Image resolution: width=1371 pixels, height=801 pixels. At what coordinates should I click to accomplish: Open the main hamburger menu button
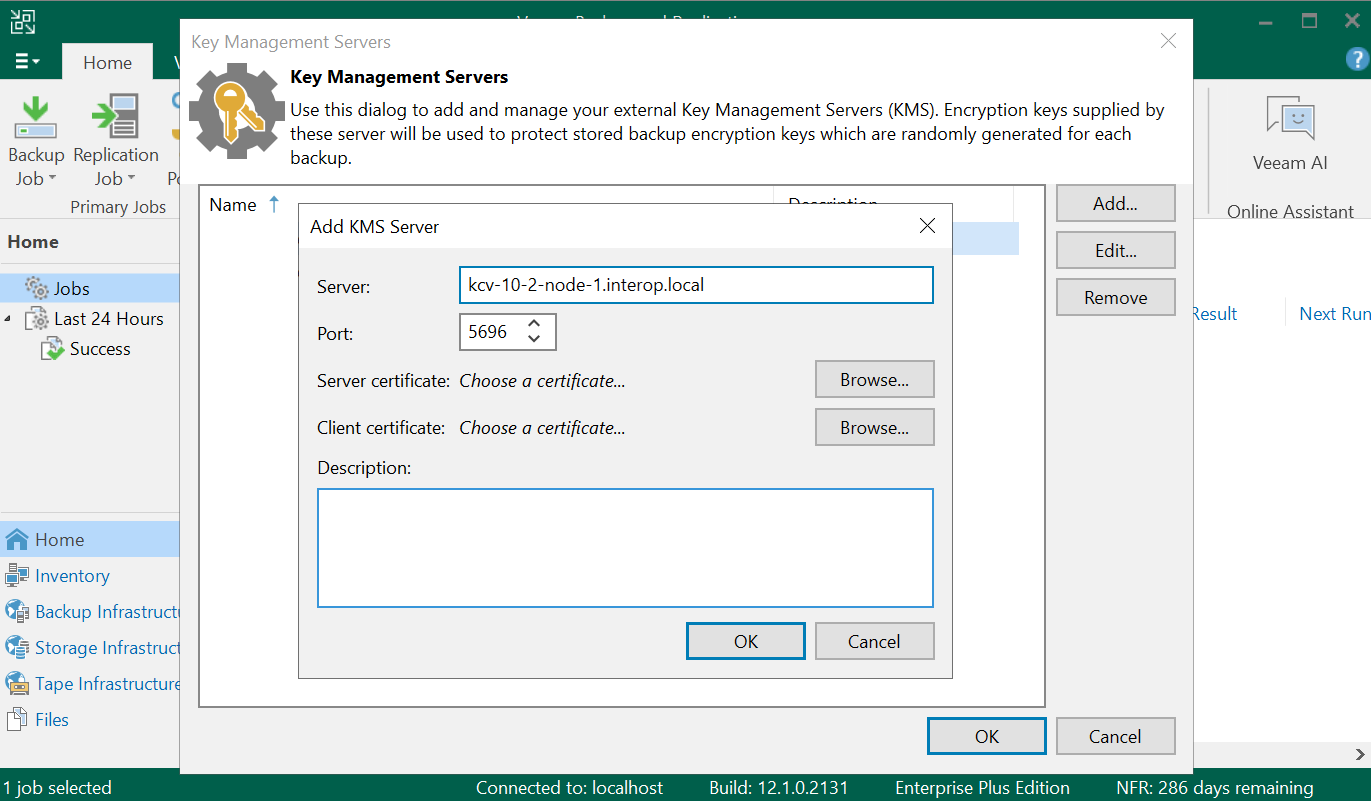tap(28, 62)
